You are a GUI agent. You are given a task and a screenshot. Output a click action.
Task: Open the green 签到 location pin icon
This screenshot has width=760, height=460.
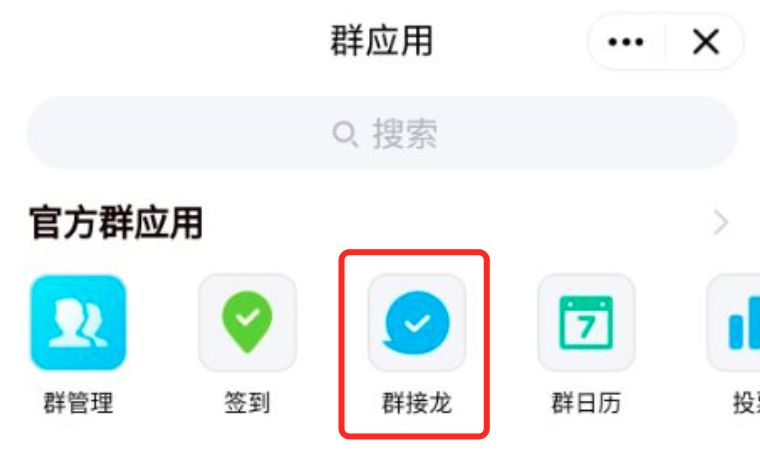pyautogui.click(x=247, y=322)
